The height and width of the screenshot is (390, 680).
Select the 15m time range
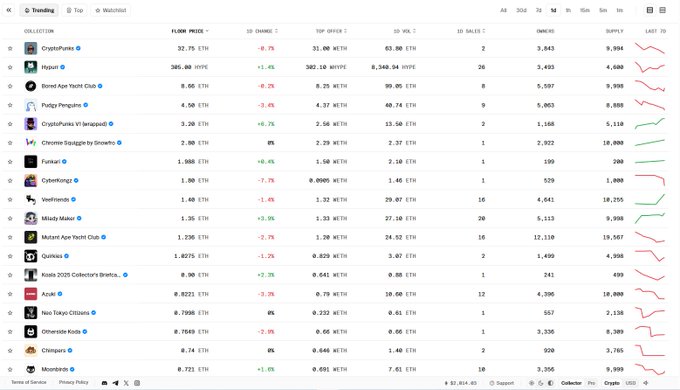(585, 10)
